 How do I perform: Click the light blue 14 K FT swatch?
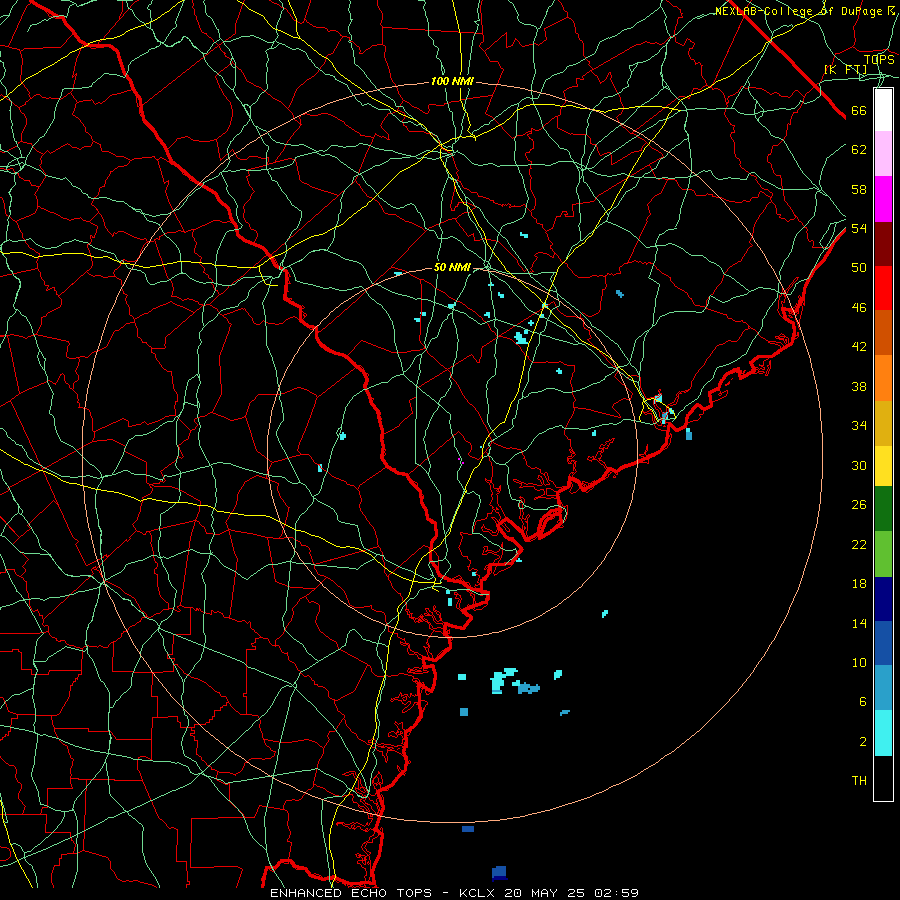883,687
